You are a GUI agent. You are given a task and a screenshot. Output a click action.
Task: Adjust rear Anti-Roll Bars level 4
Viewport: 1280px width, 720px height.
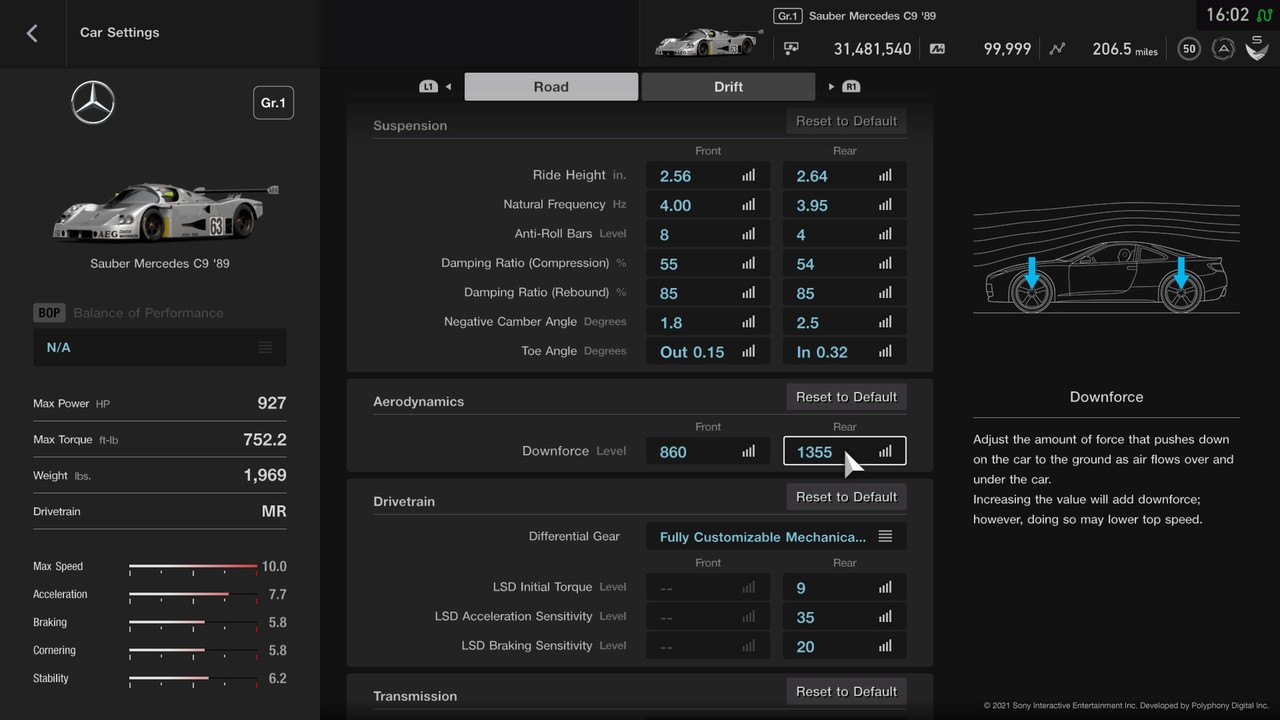click(x=845, y=234)
